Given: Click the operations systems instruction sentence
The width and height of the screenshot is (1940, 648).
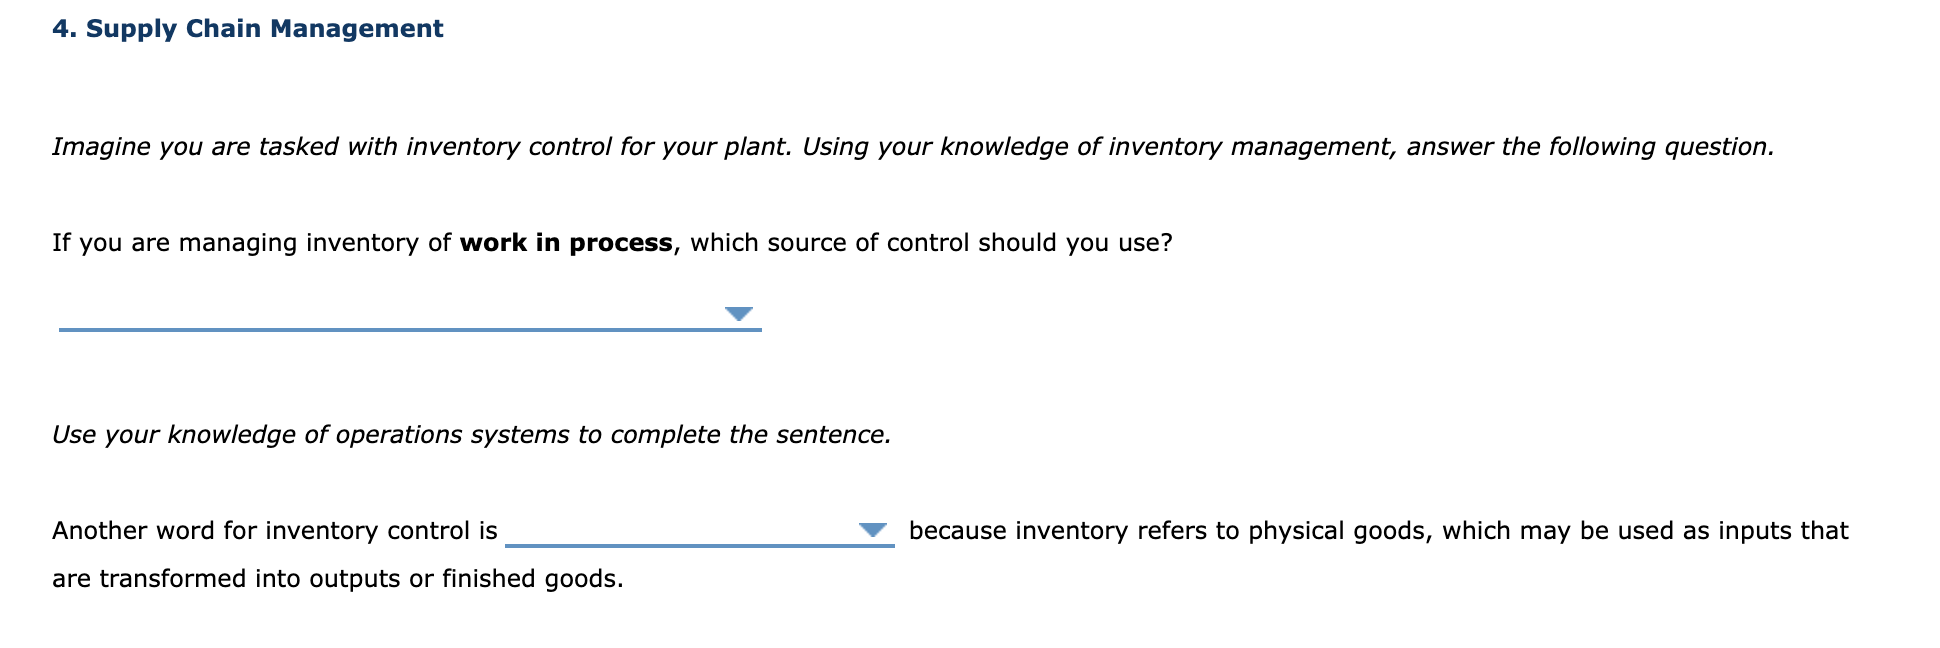Looking at the screenshot, I should 470,434.
